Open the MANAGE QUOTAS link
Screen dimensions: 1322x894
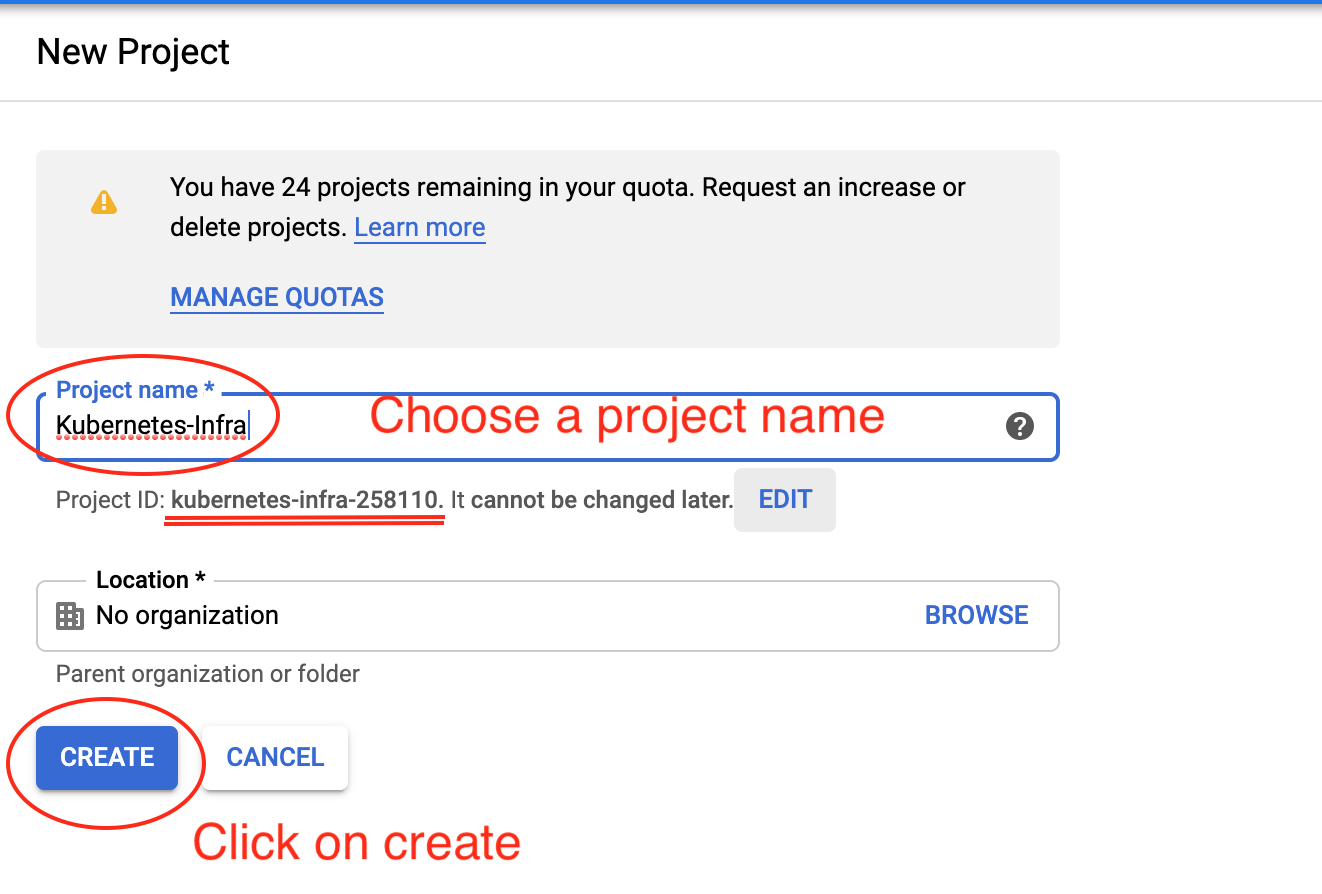(277, 298)
